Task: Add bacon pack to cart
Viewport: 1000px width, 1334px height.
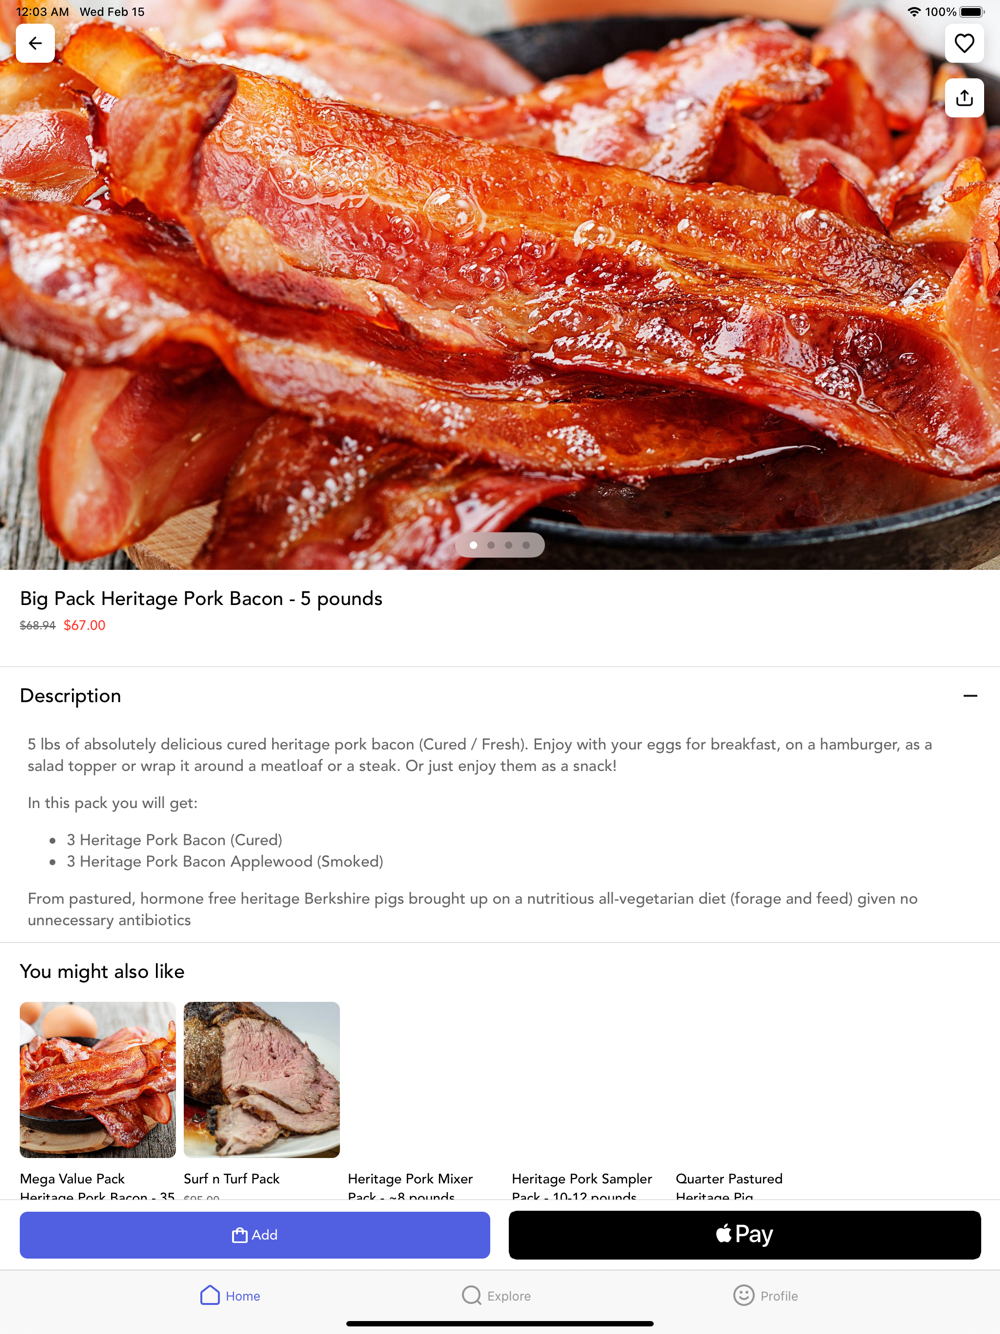Action: (x=255, y=1235)
